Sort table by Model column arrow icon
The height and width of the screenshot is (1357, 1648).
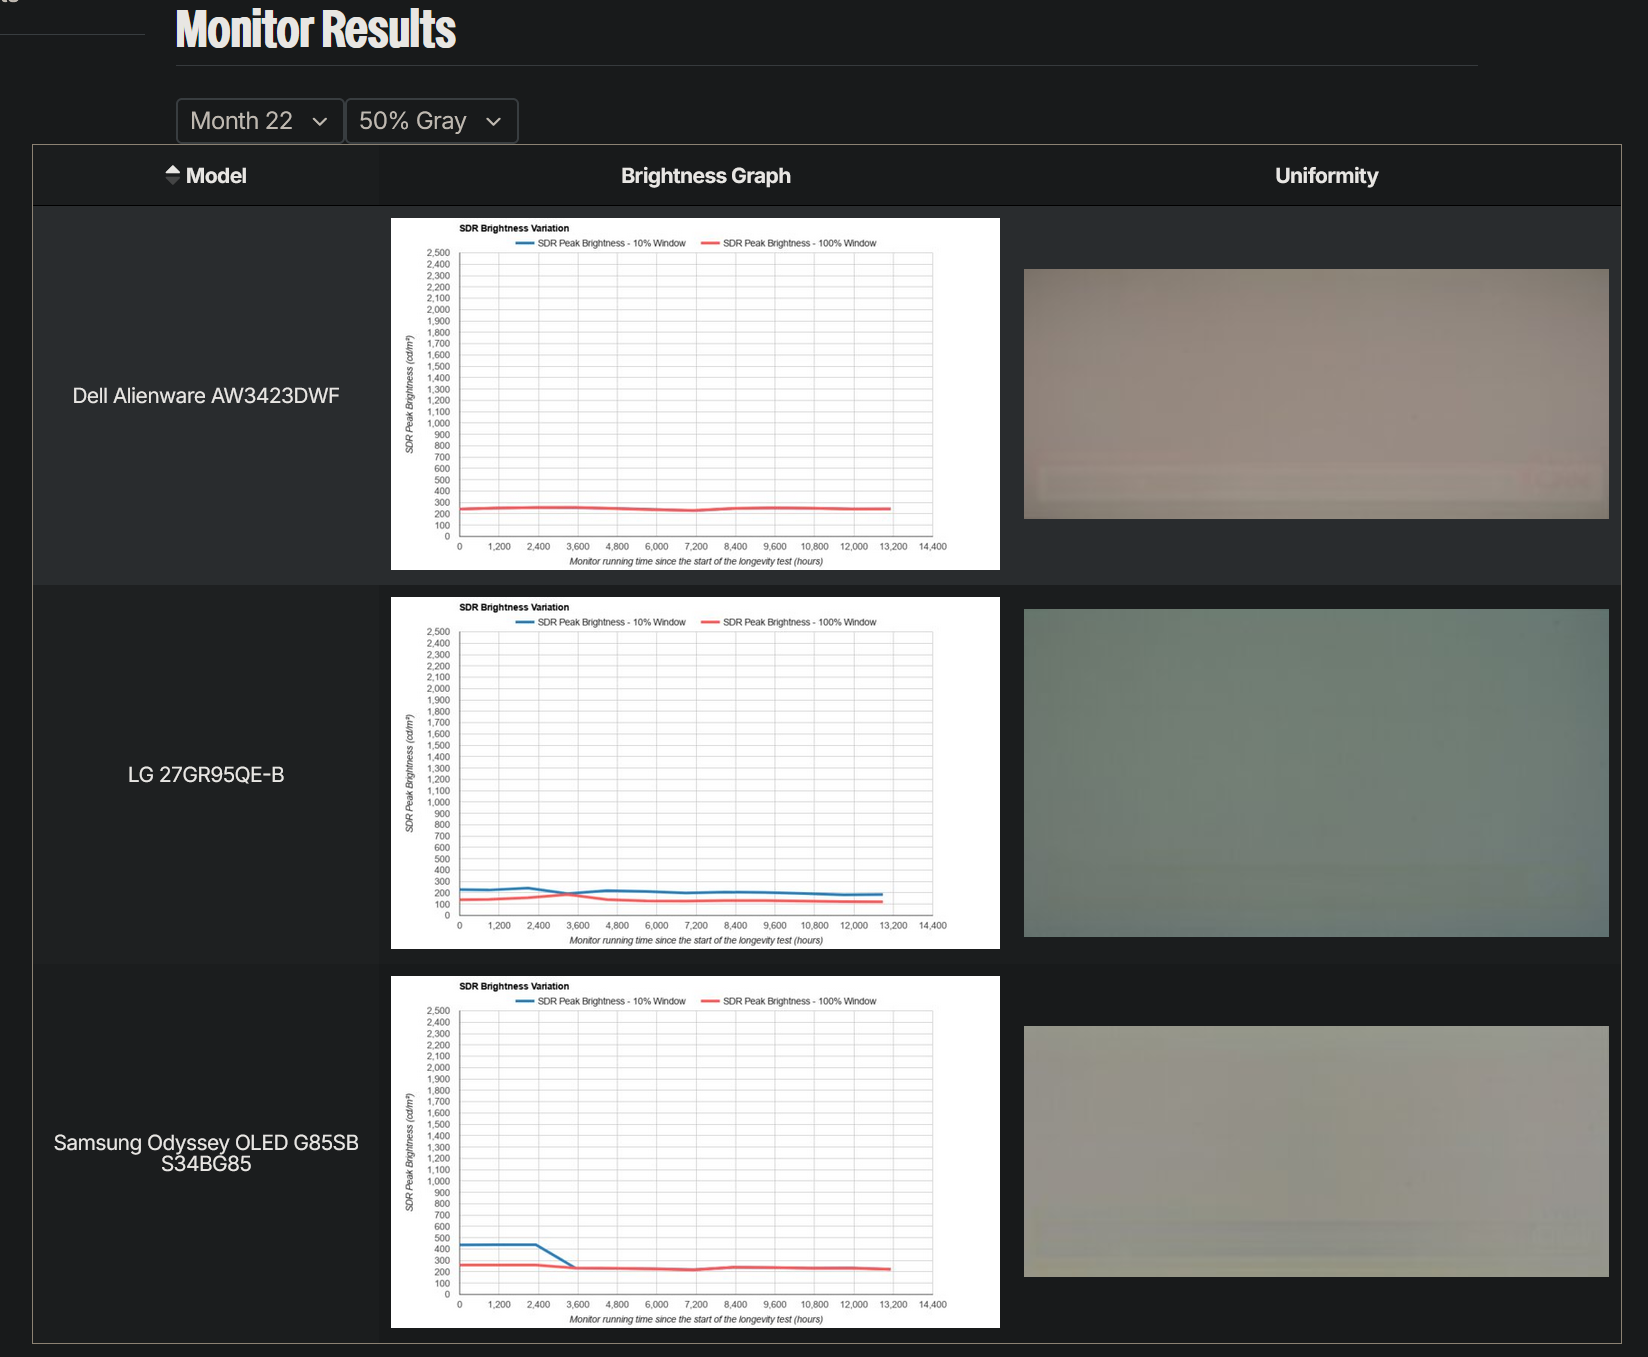[173, 175]
